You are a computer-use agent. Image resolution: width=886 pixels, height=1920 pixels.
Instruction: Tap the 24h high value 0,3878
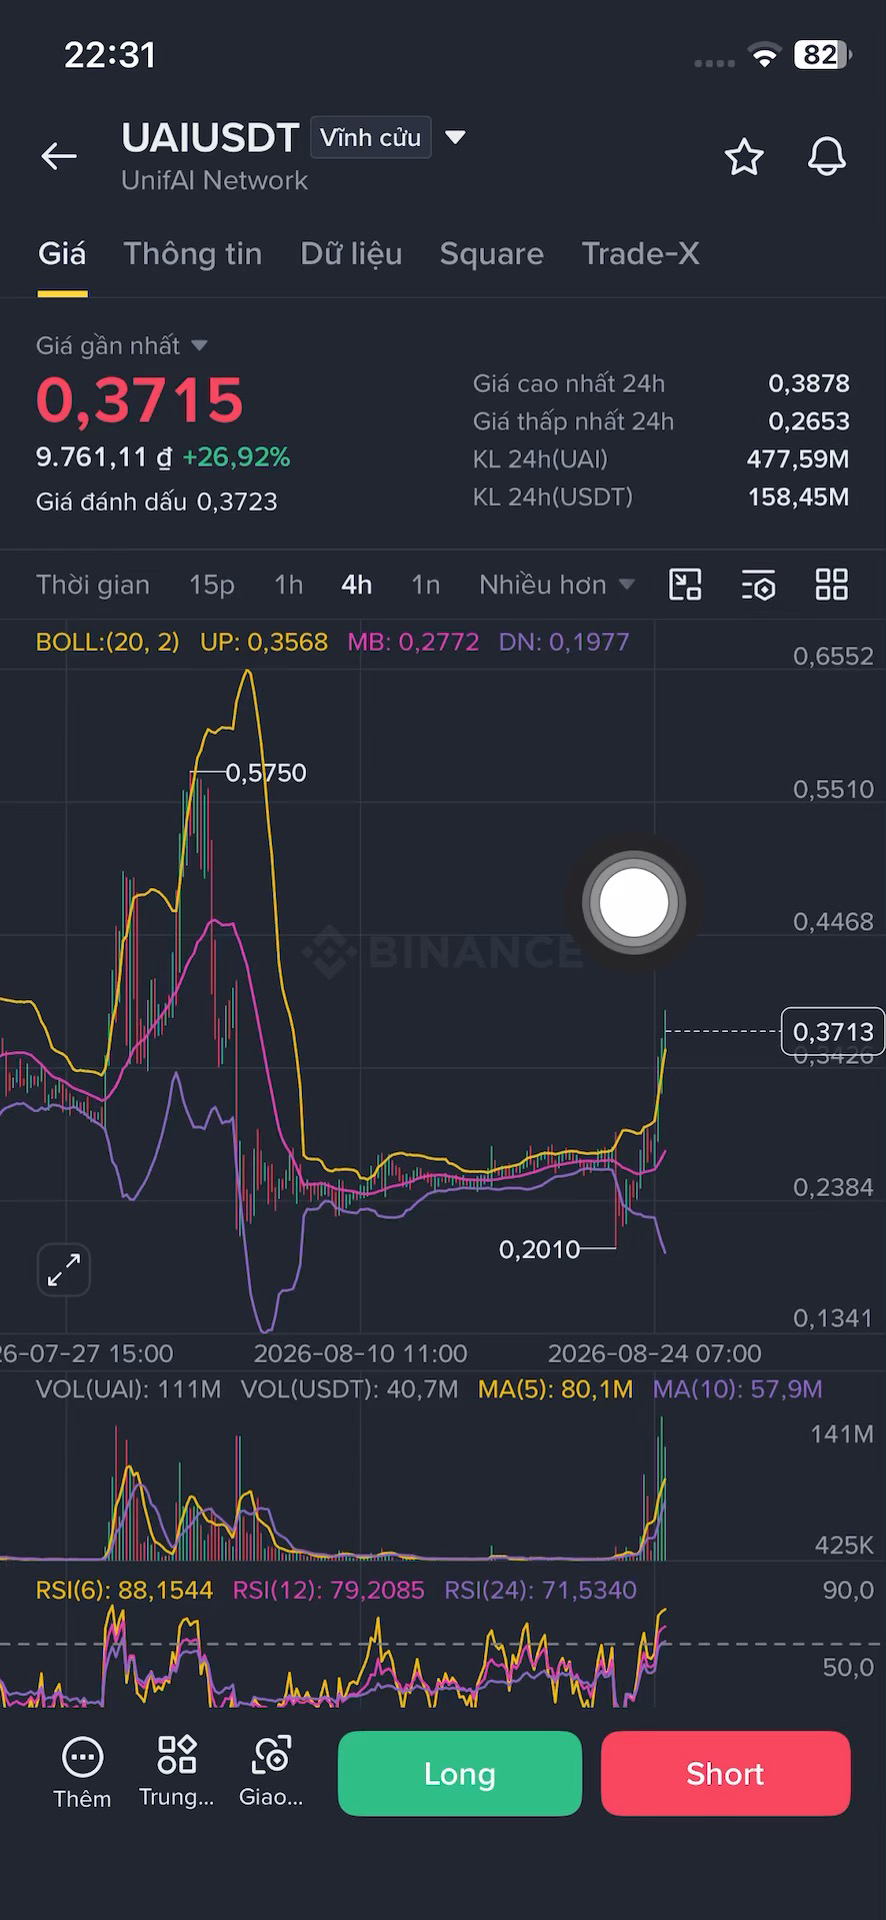[x=809, y=383]
